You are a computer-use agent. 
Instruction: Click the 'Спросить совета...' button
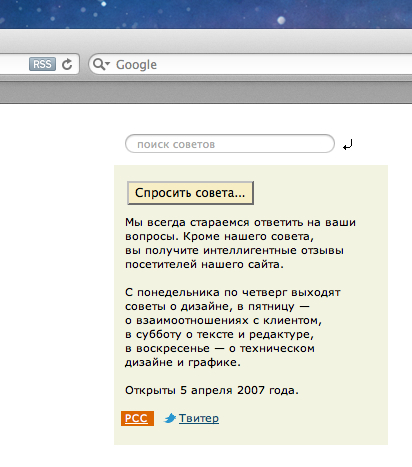(x=190, y=193)
